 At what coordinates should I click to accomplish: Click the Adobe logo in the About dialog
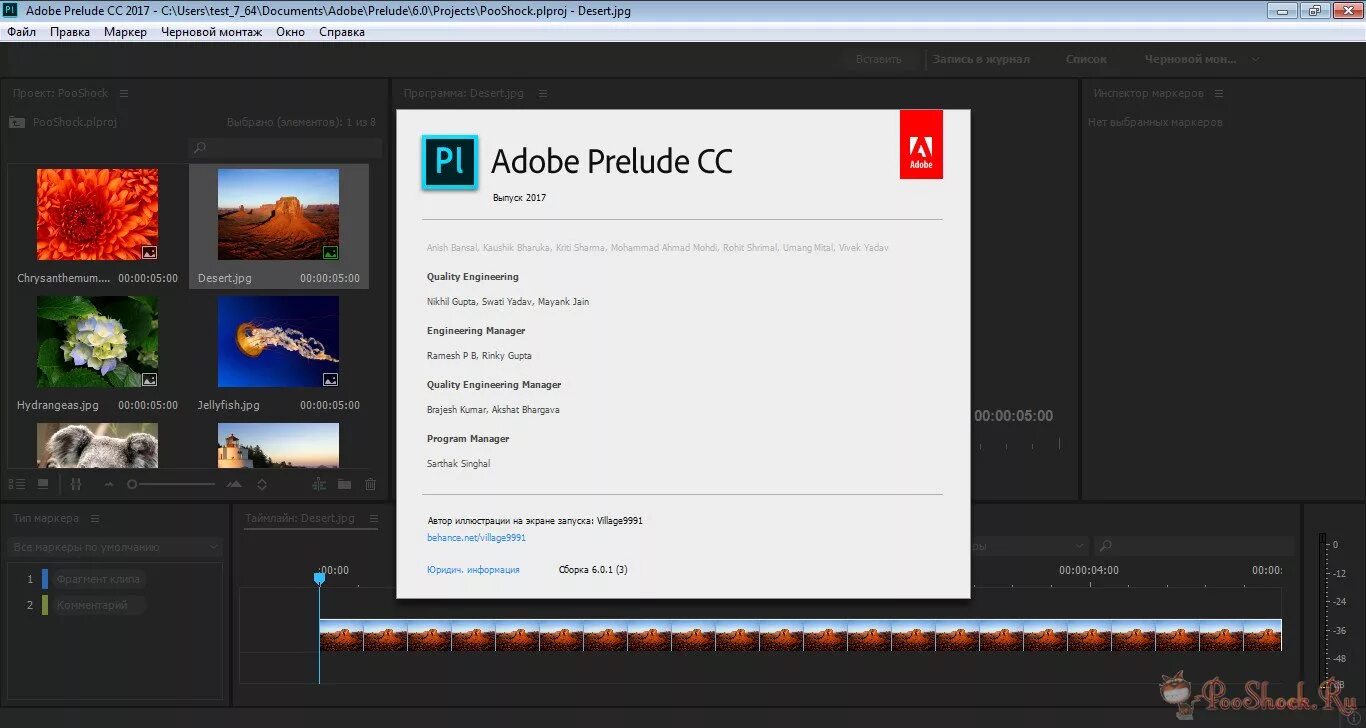tap(921, 144)
